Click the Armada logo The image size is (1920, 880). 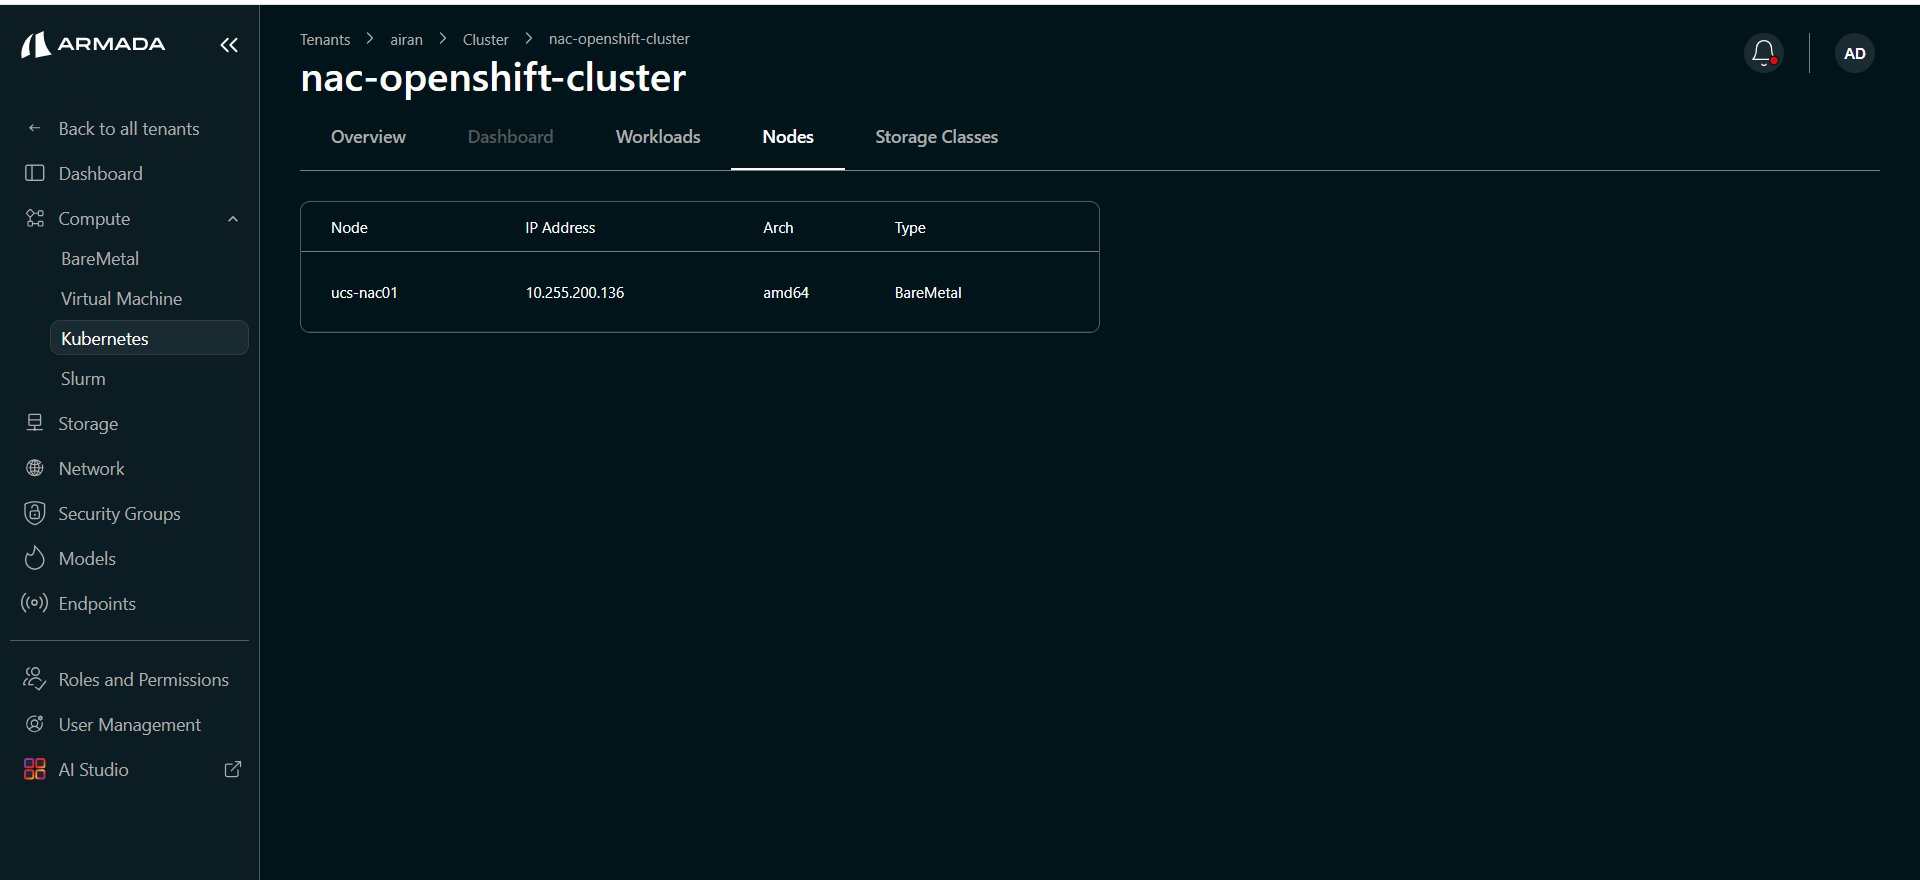(x=93, y=44)
